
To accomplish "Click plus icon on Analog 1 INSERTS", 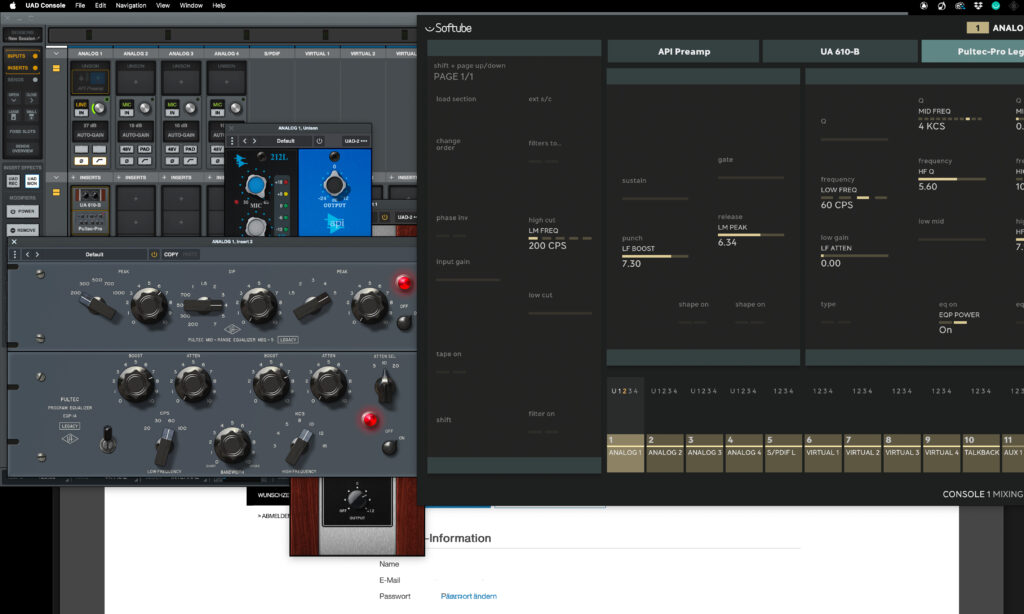I will pyautogui.click(x=73, y=177).
